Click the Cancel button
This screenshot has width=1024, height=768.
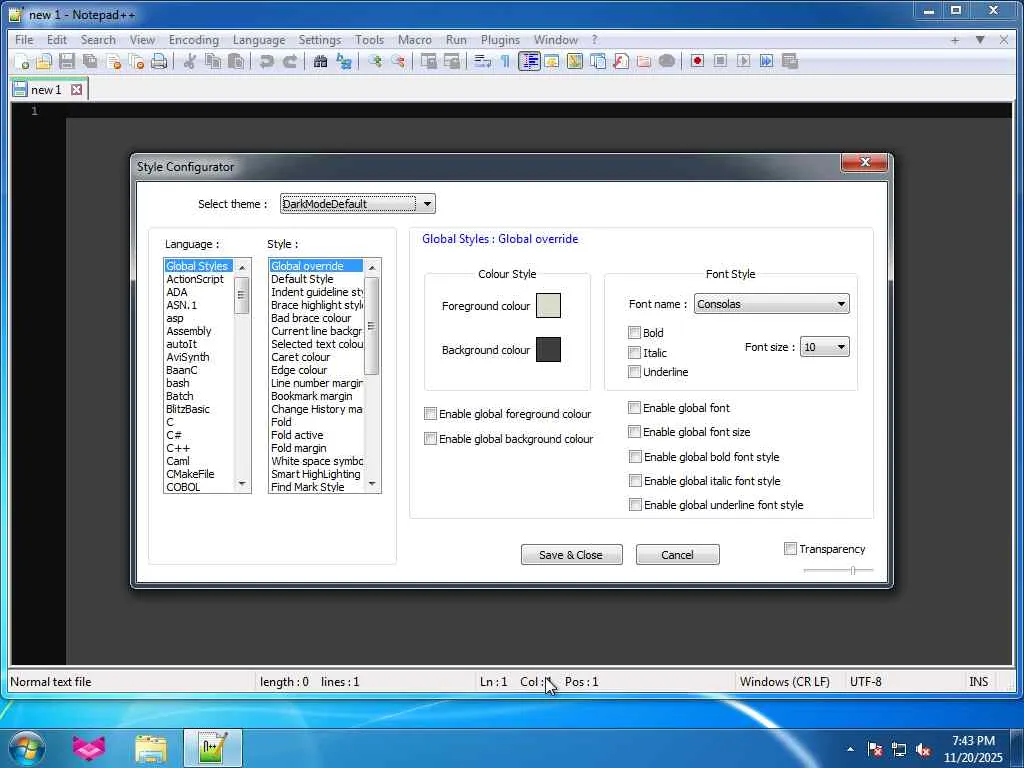click(x=677, y=554)
